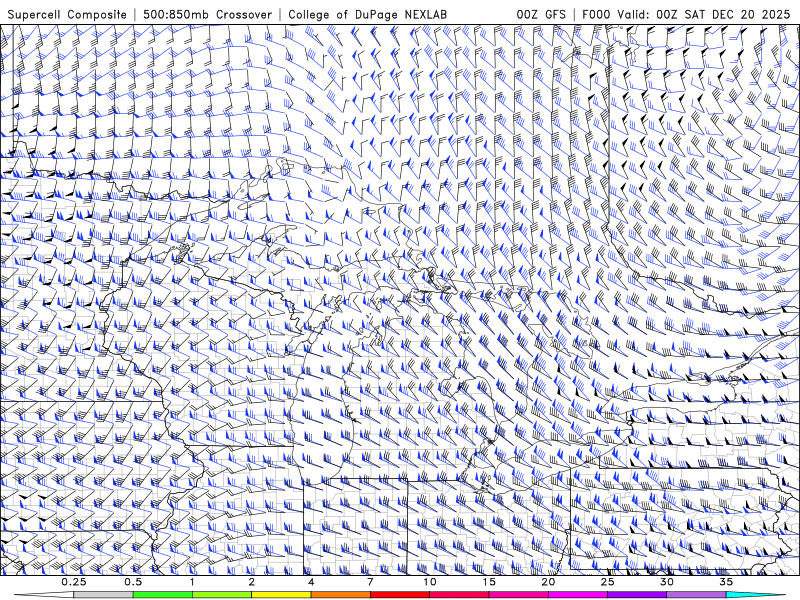Viewport: 800px width, 600px height.
Task: Click the 0.25 legend value
Action: coord(73,582)
